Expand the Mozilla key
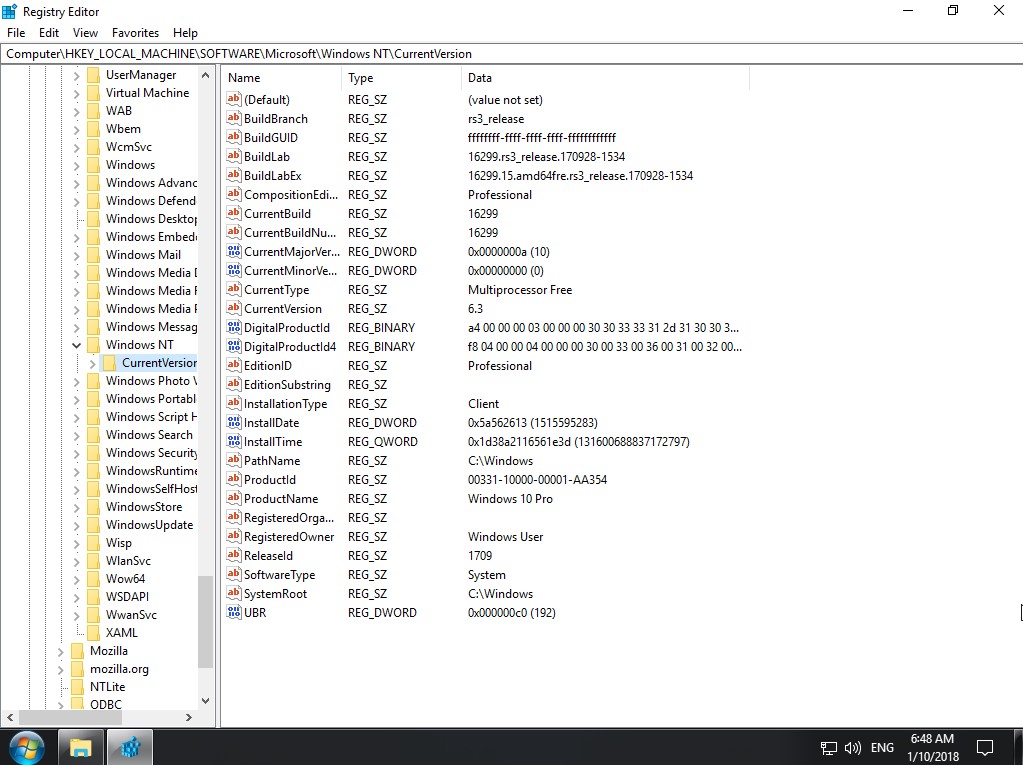This screenshot has width=1023, height=765. (x=61, y=651)
